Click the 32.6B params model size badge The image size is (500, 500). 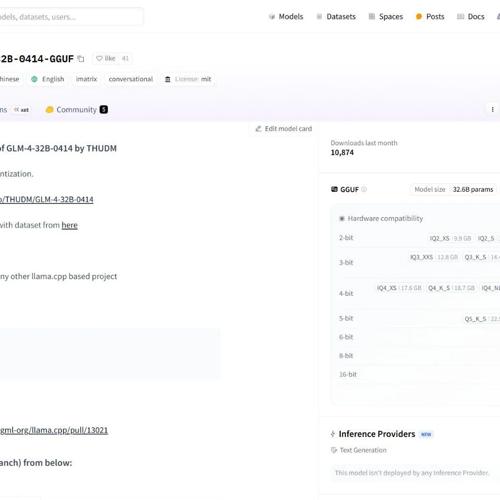tap(473, 189)
